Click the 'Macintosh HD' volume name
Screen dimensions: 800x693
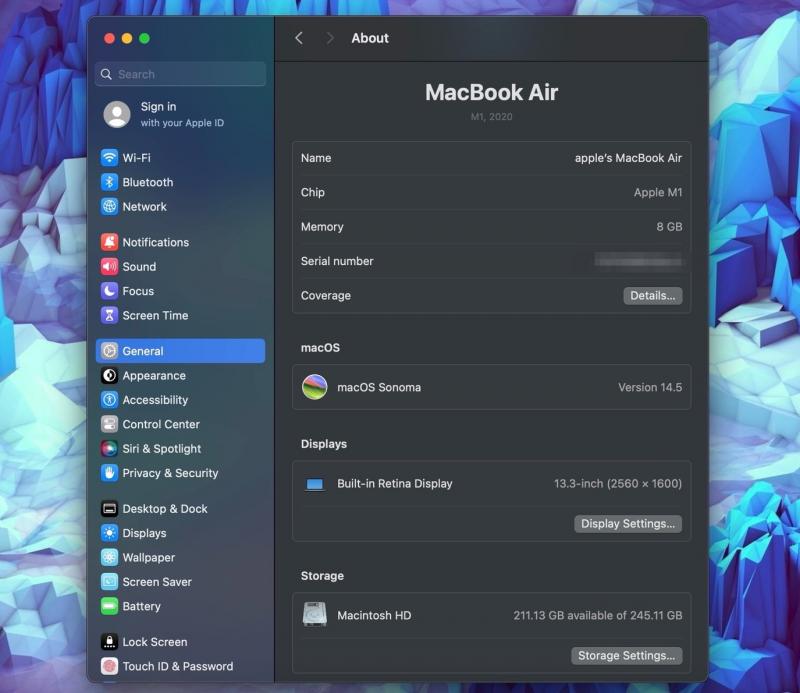(374, 615)
